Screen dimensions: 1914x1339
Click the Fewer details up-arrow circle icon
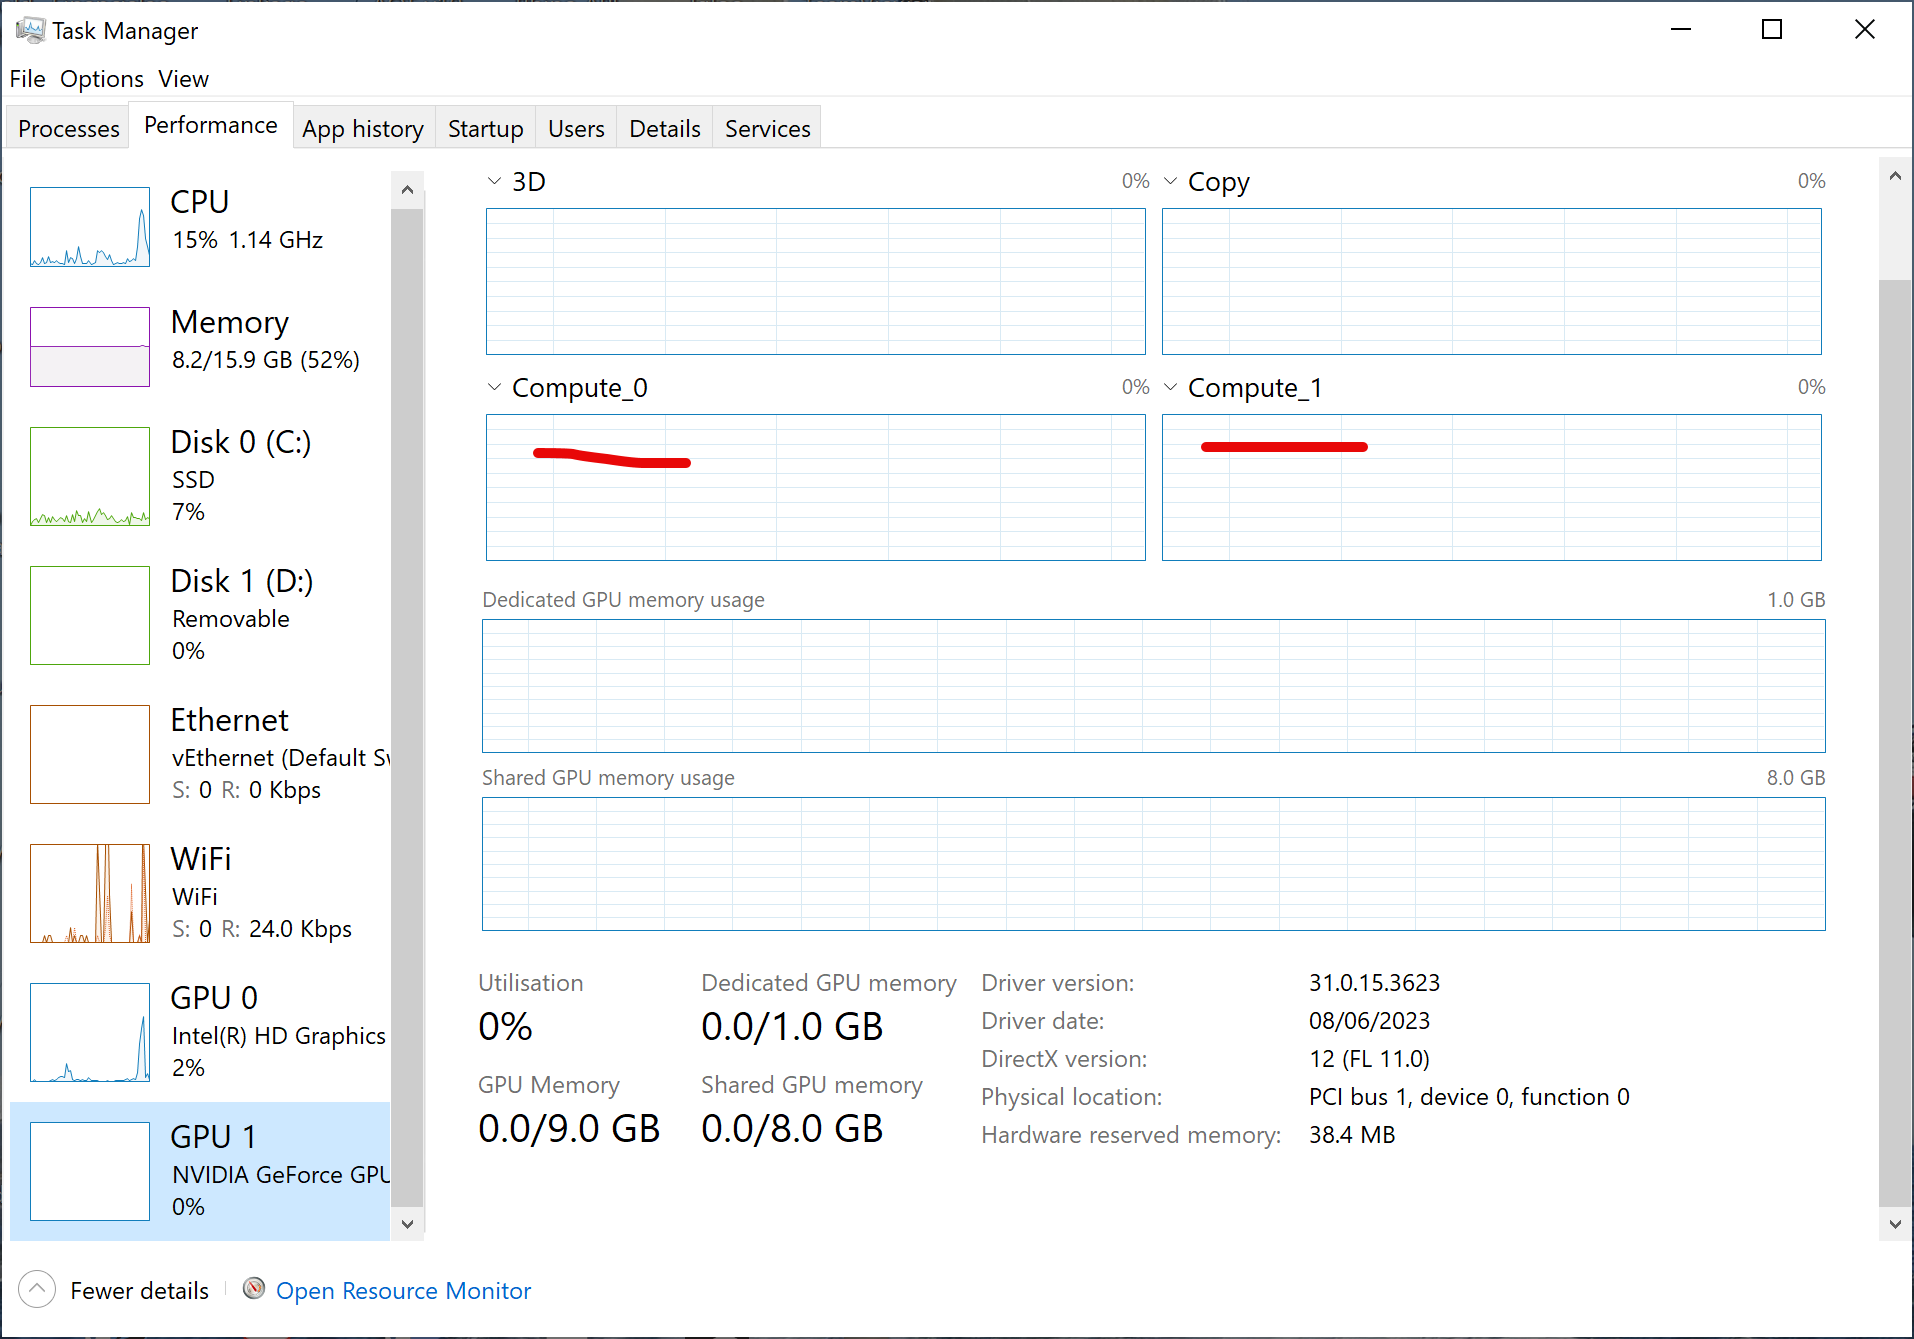(x=37, y=1289)
